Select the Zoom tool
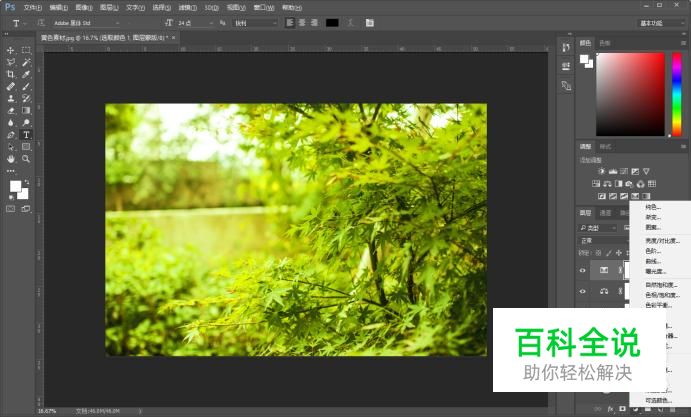This screenshot has height=417, width=691. tap(26, 159)
